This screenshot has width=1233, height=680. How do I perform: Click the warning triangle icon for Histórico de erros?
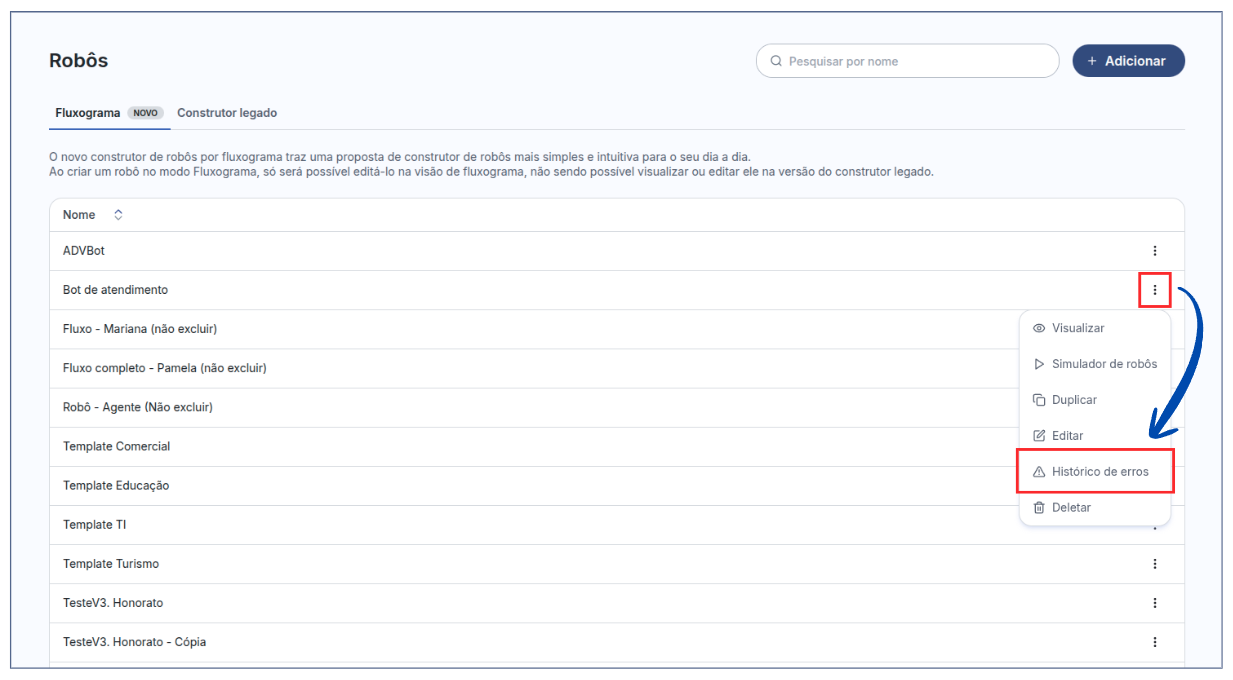click(1039, 472)
